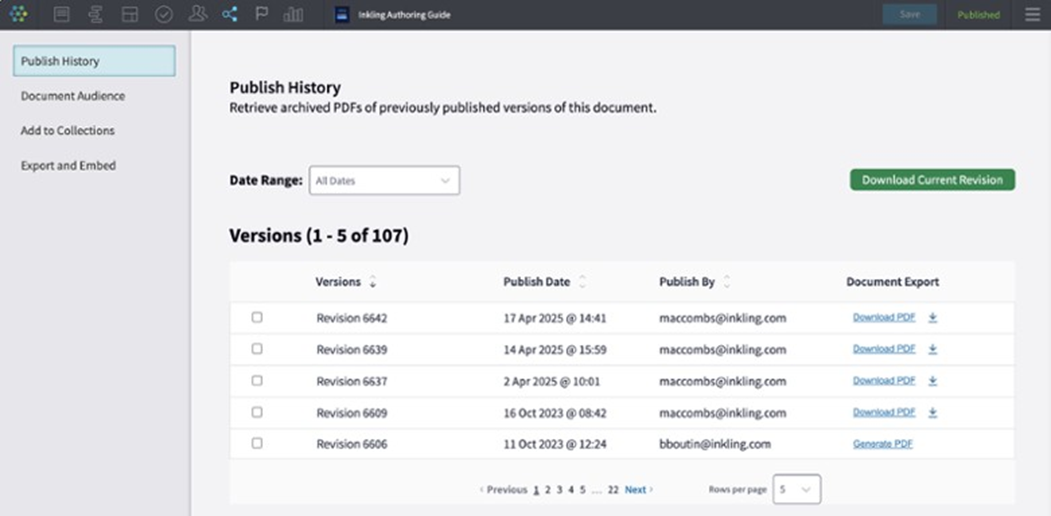Open the checkmark review icon in toolbar
Image resolution: width=1051 pixels, height=516 pixels.
[163, 14]
